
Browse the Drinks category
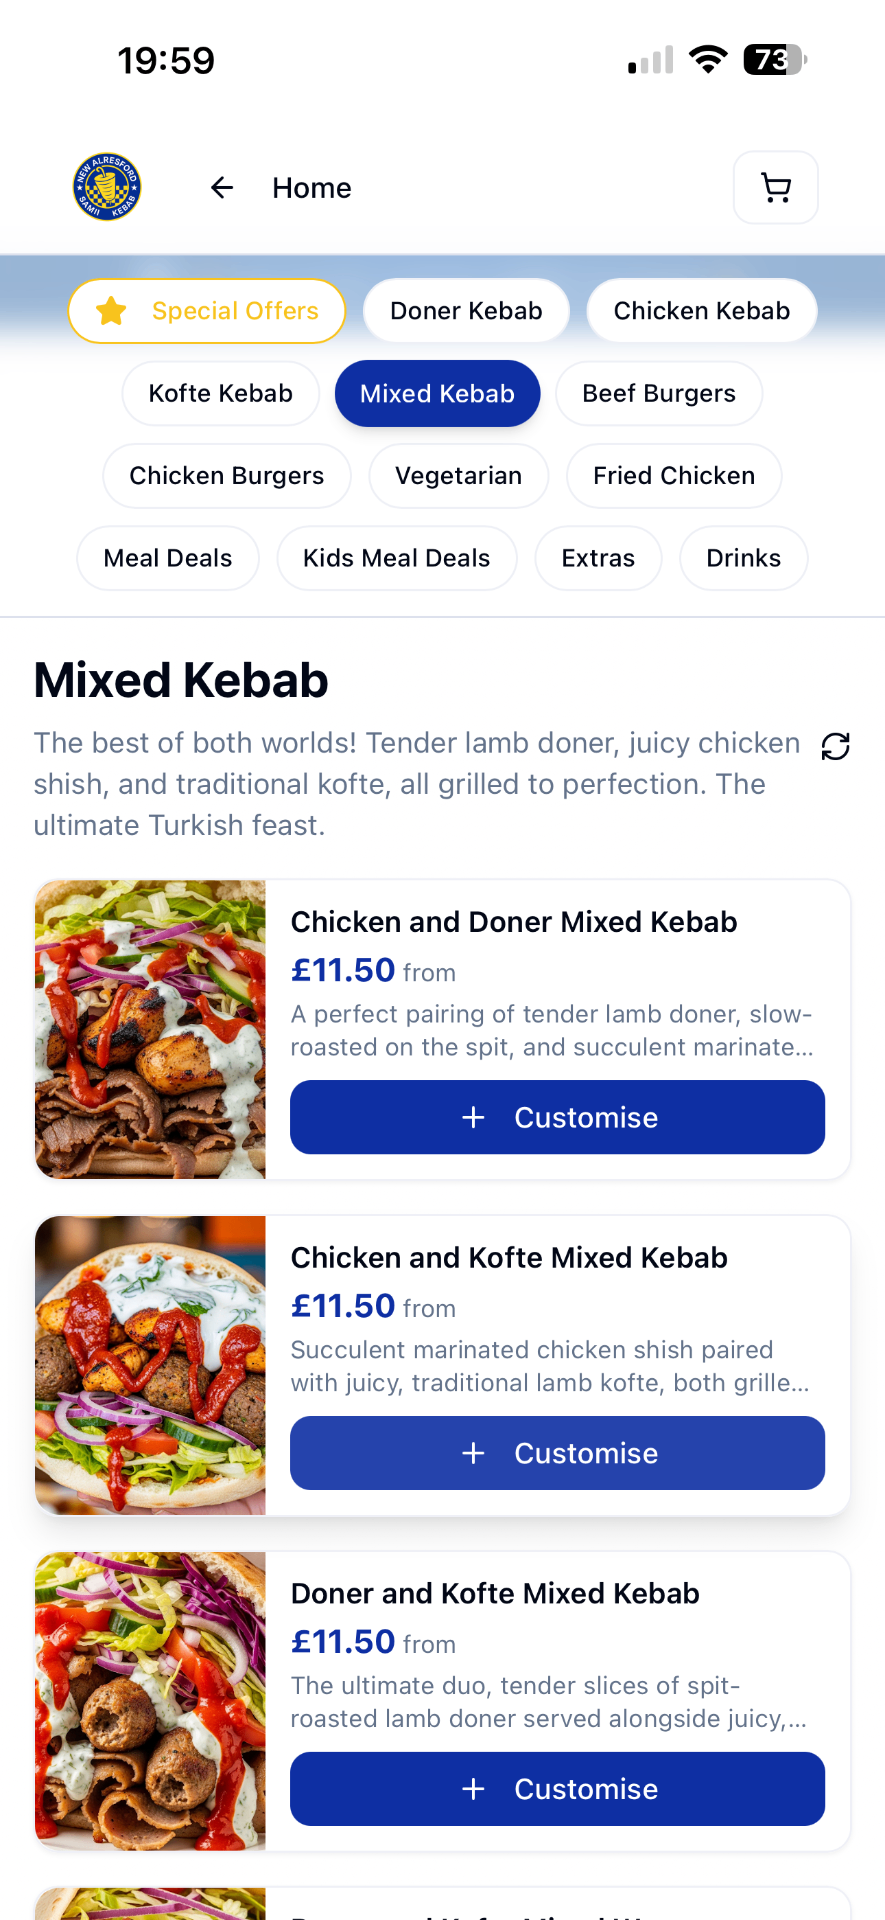point(743,558)
